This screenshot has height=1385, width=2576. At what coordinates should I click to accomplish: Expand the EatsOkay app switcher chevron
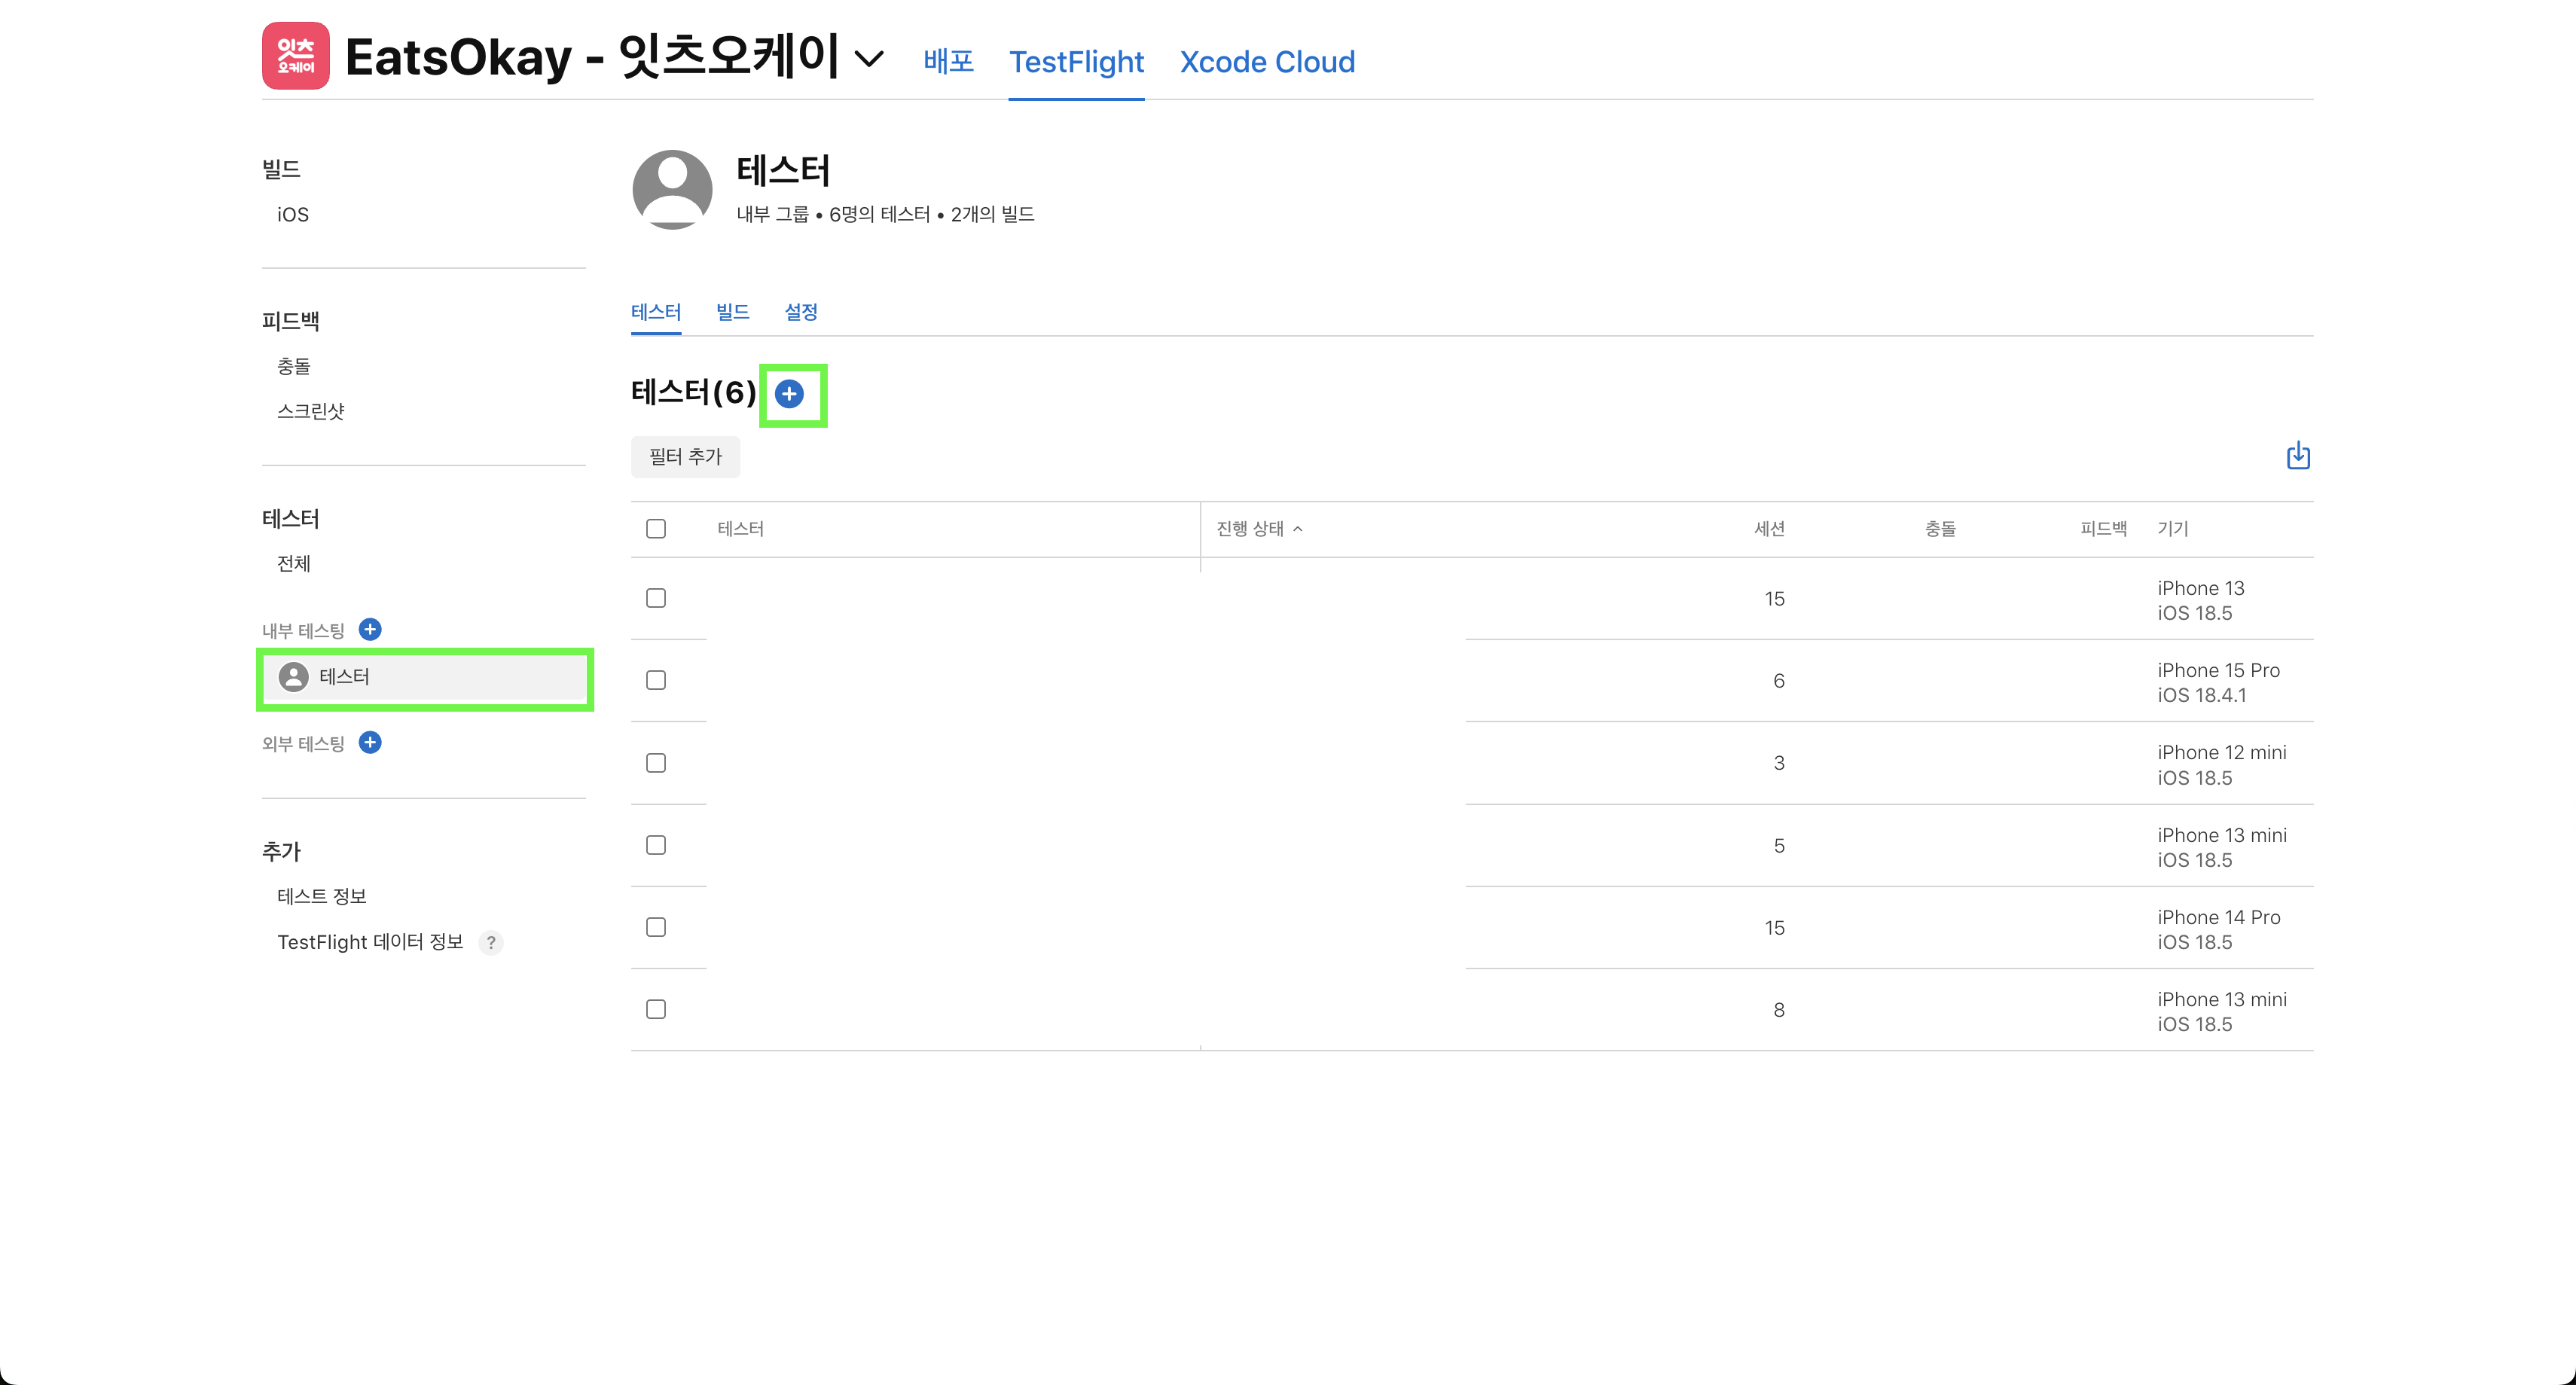[x=868, y=59]
